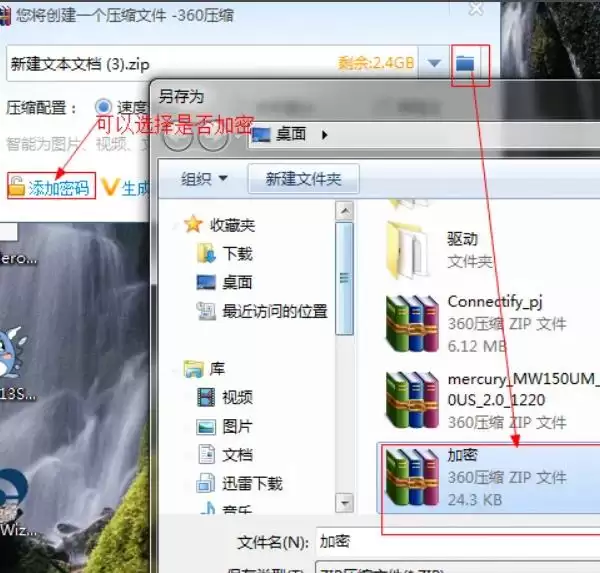Expand the 桌面 breadcrumb arrow

324,135
